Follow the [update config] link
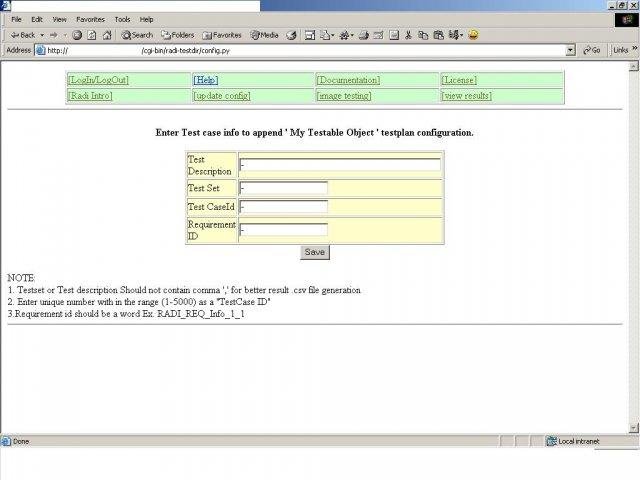 tap(222, 96)
